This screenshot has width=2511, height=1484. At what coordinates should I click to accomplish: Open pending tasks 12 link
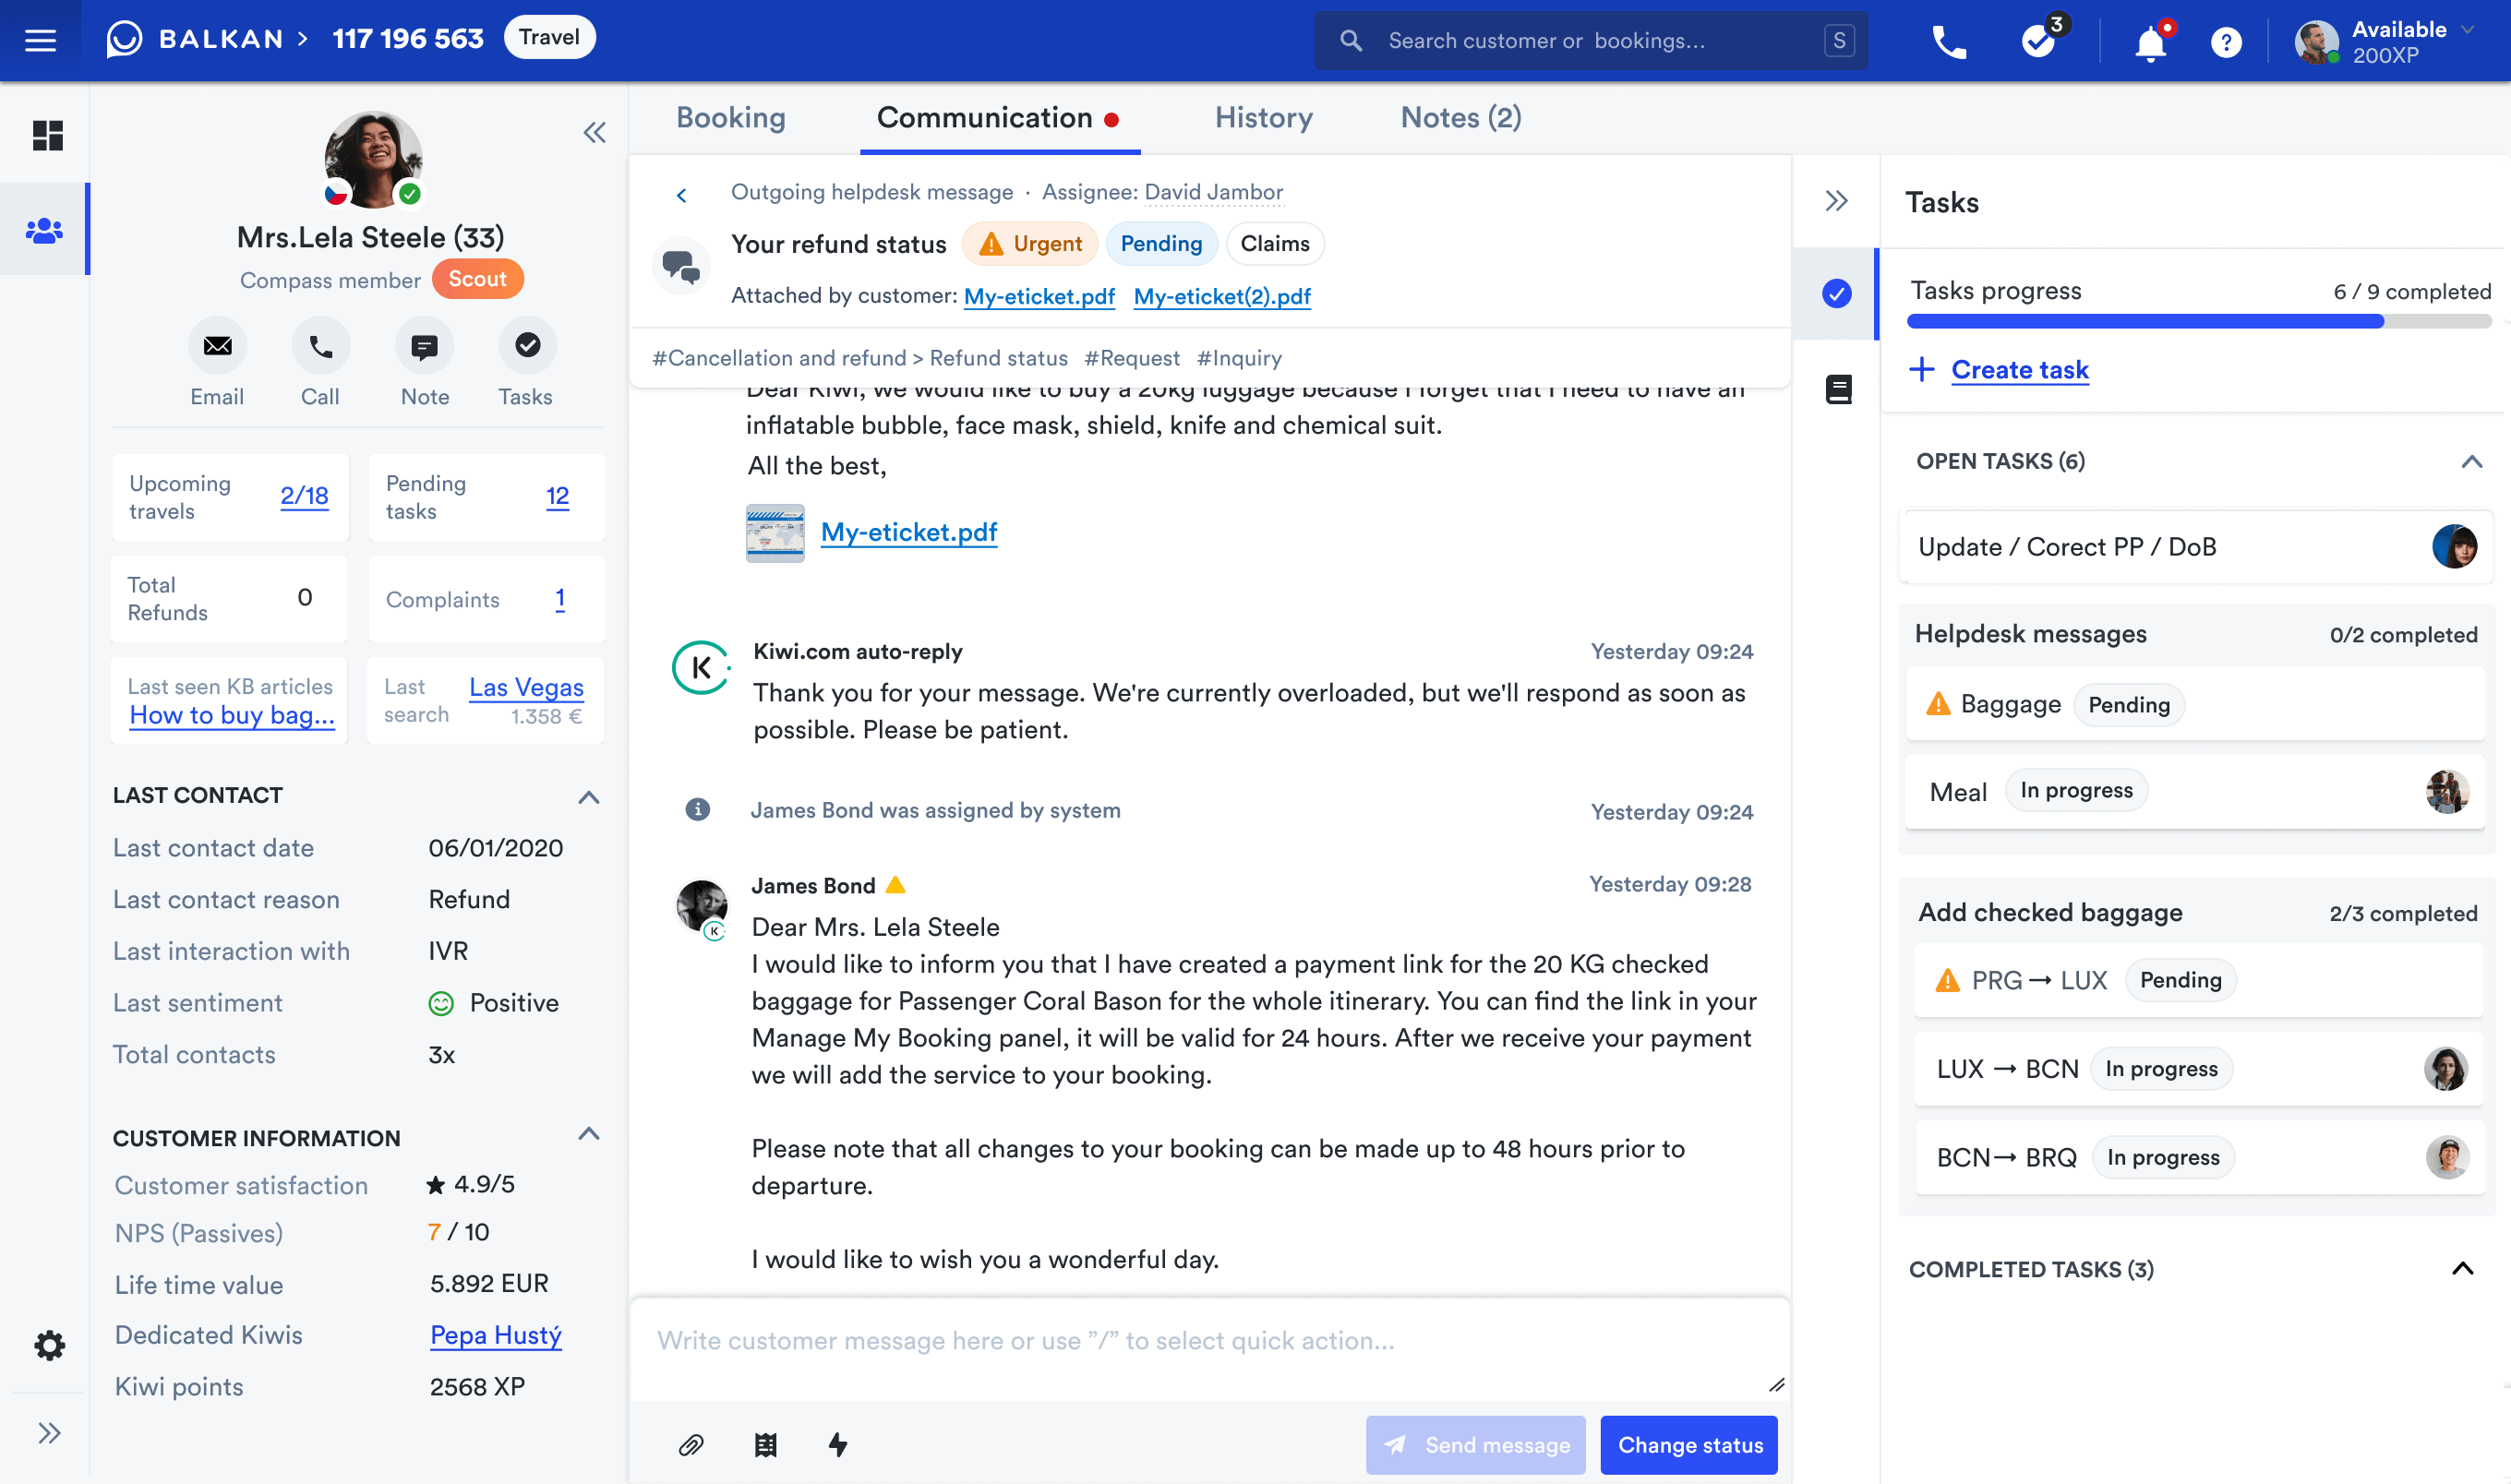[x=557, y=496]
